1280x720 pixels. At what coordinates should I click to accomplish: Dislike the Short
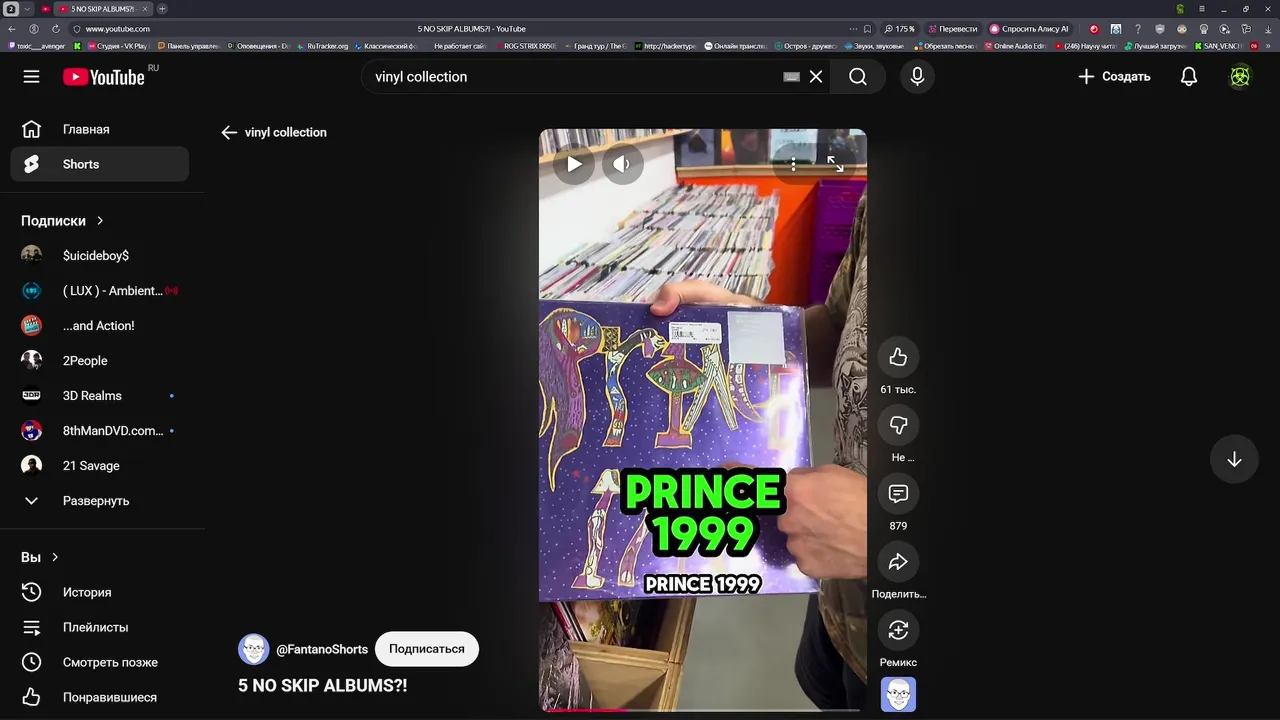[898, 425]
